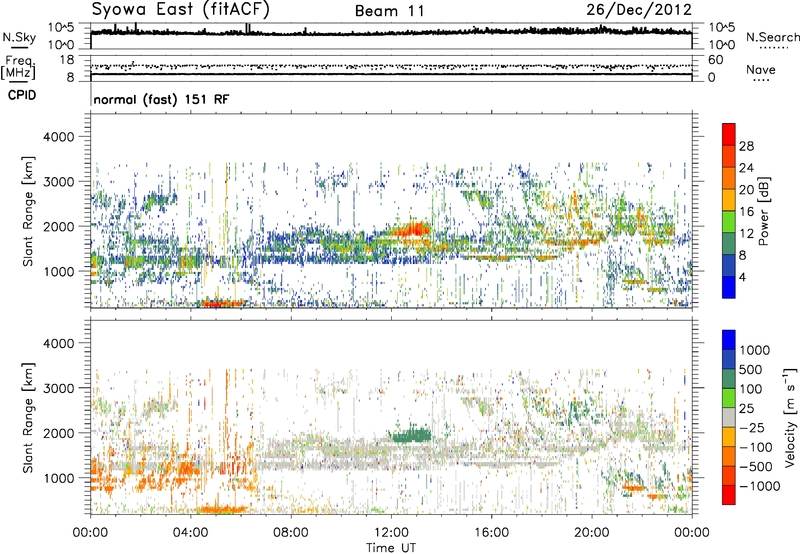Click the '28' tick on the power scale

click(746, 146)
